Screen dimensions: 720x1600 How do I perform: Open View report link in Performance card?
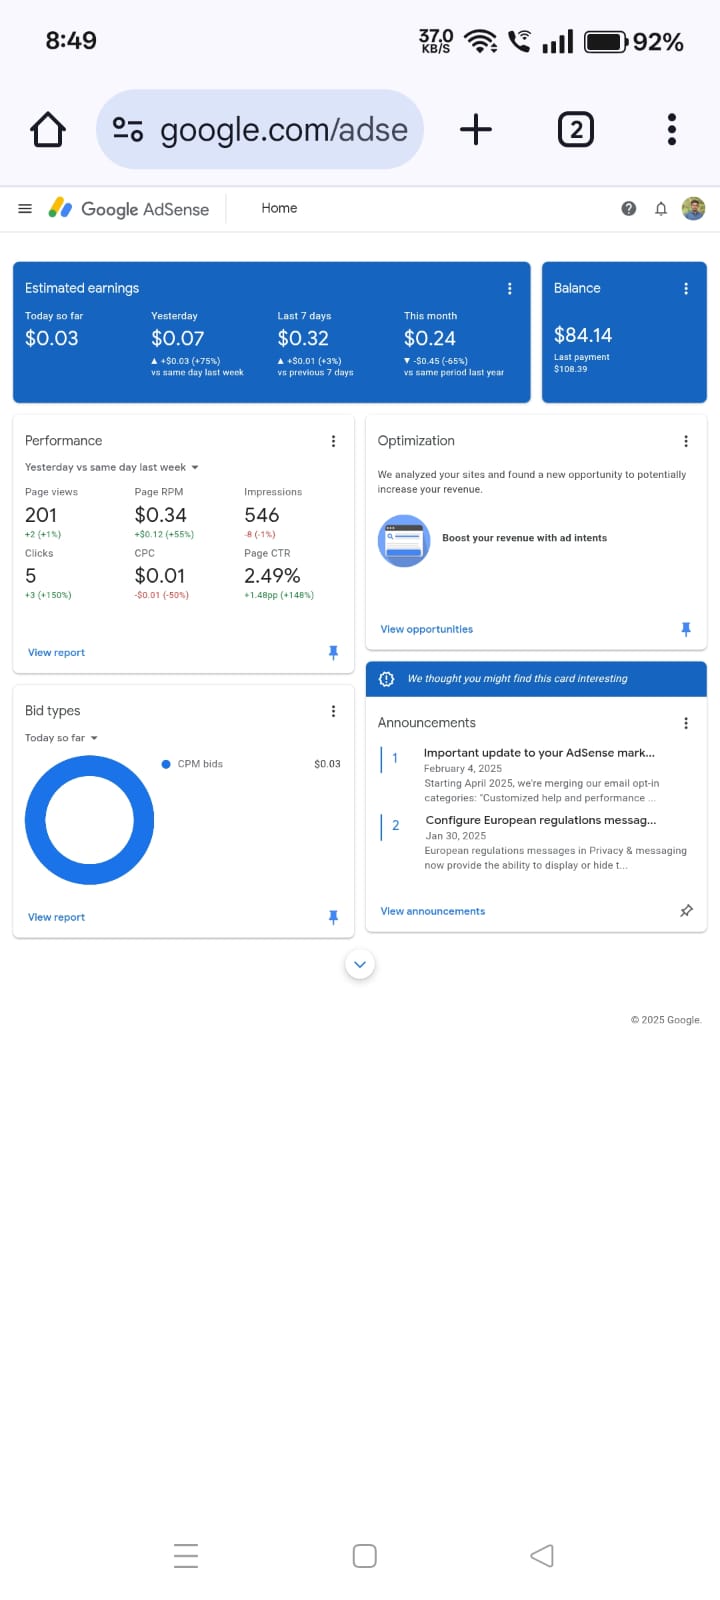[x=56, y=652]
